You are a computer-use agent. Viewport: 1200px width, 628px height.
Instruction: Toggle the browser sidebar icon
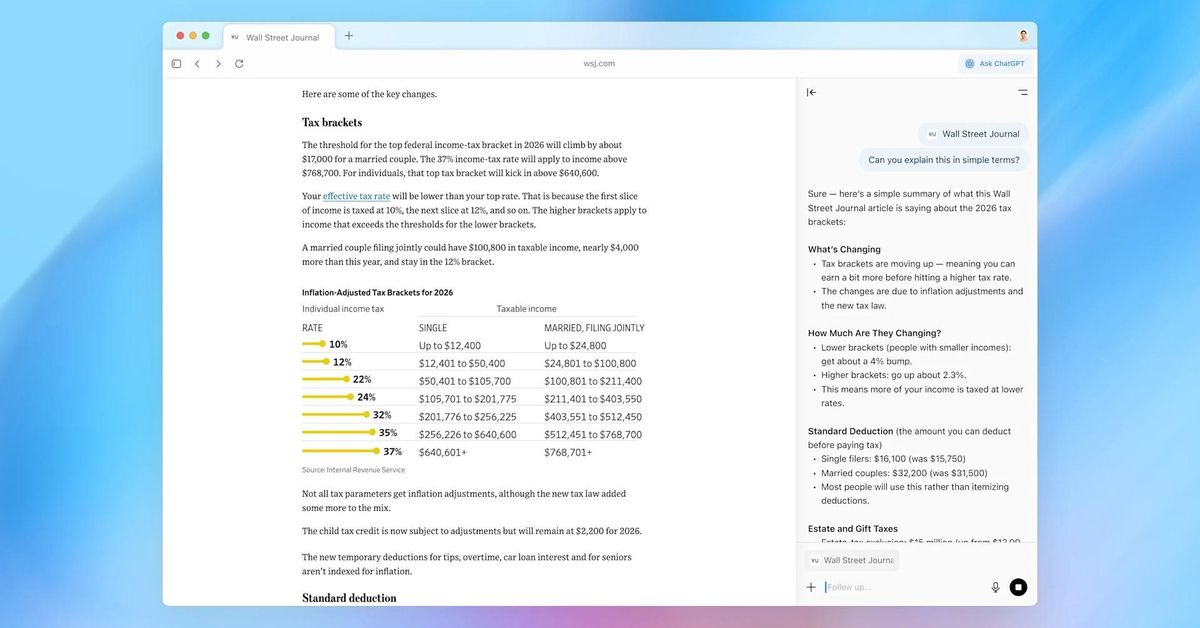pyautogui.click(x=176, y=63)
